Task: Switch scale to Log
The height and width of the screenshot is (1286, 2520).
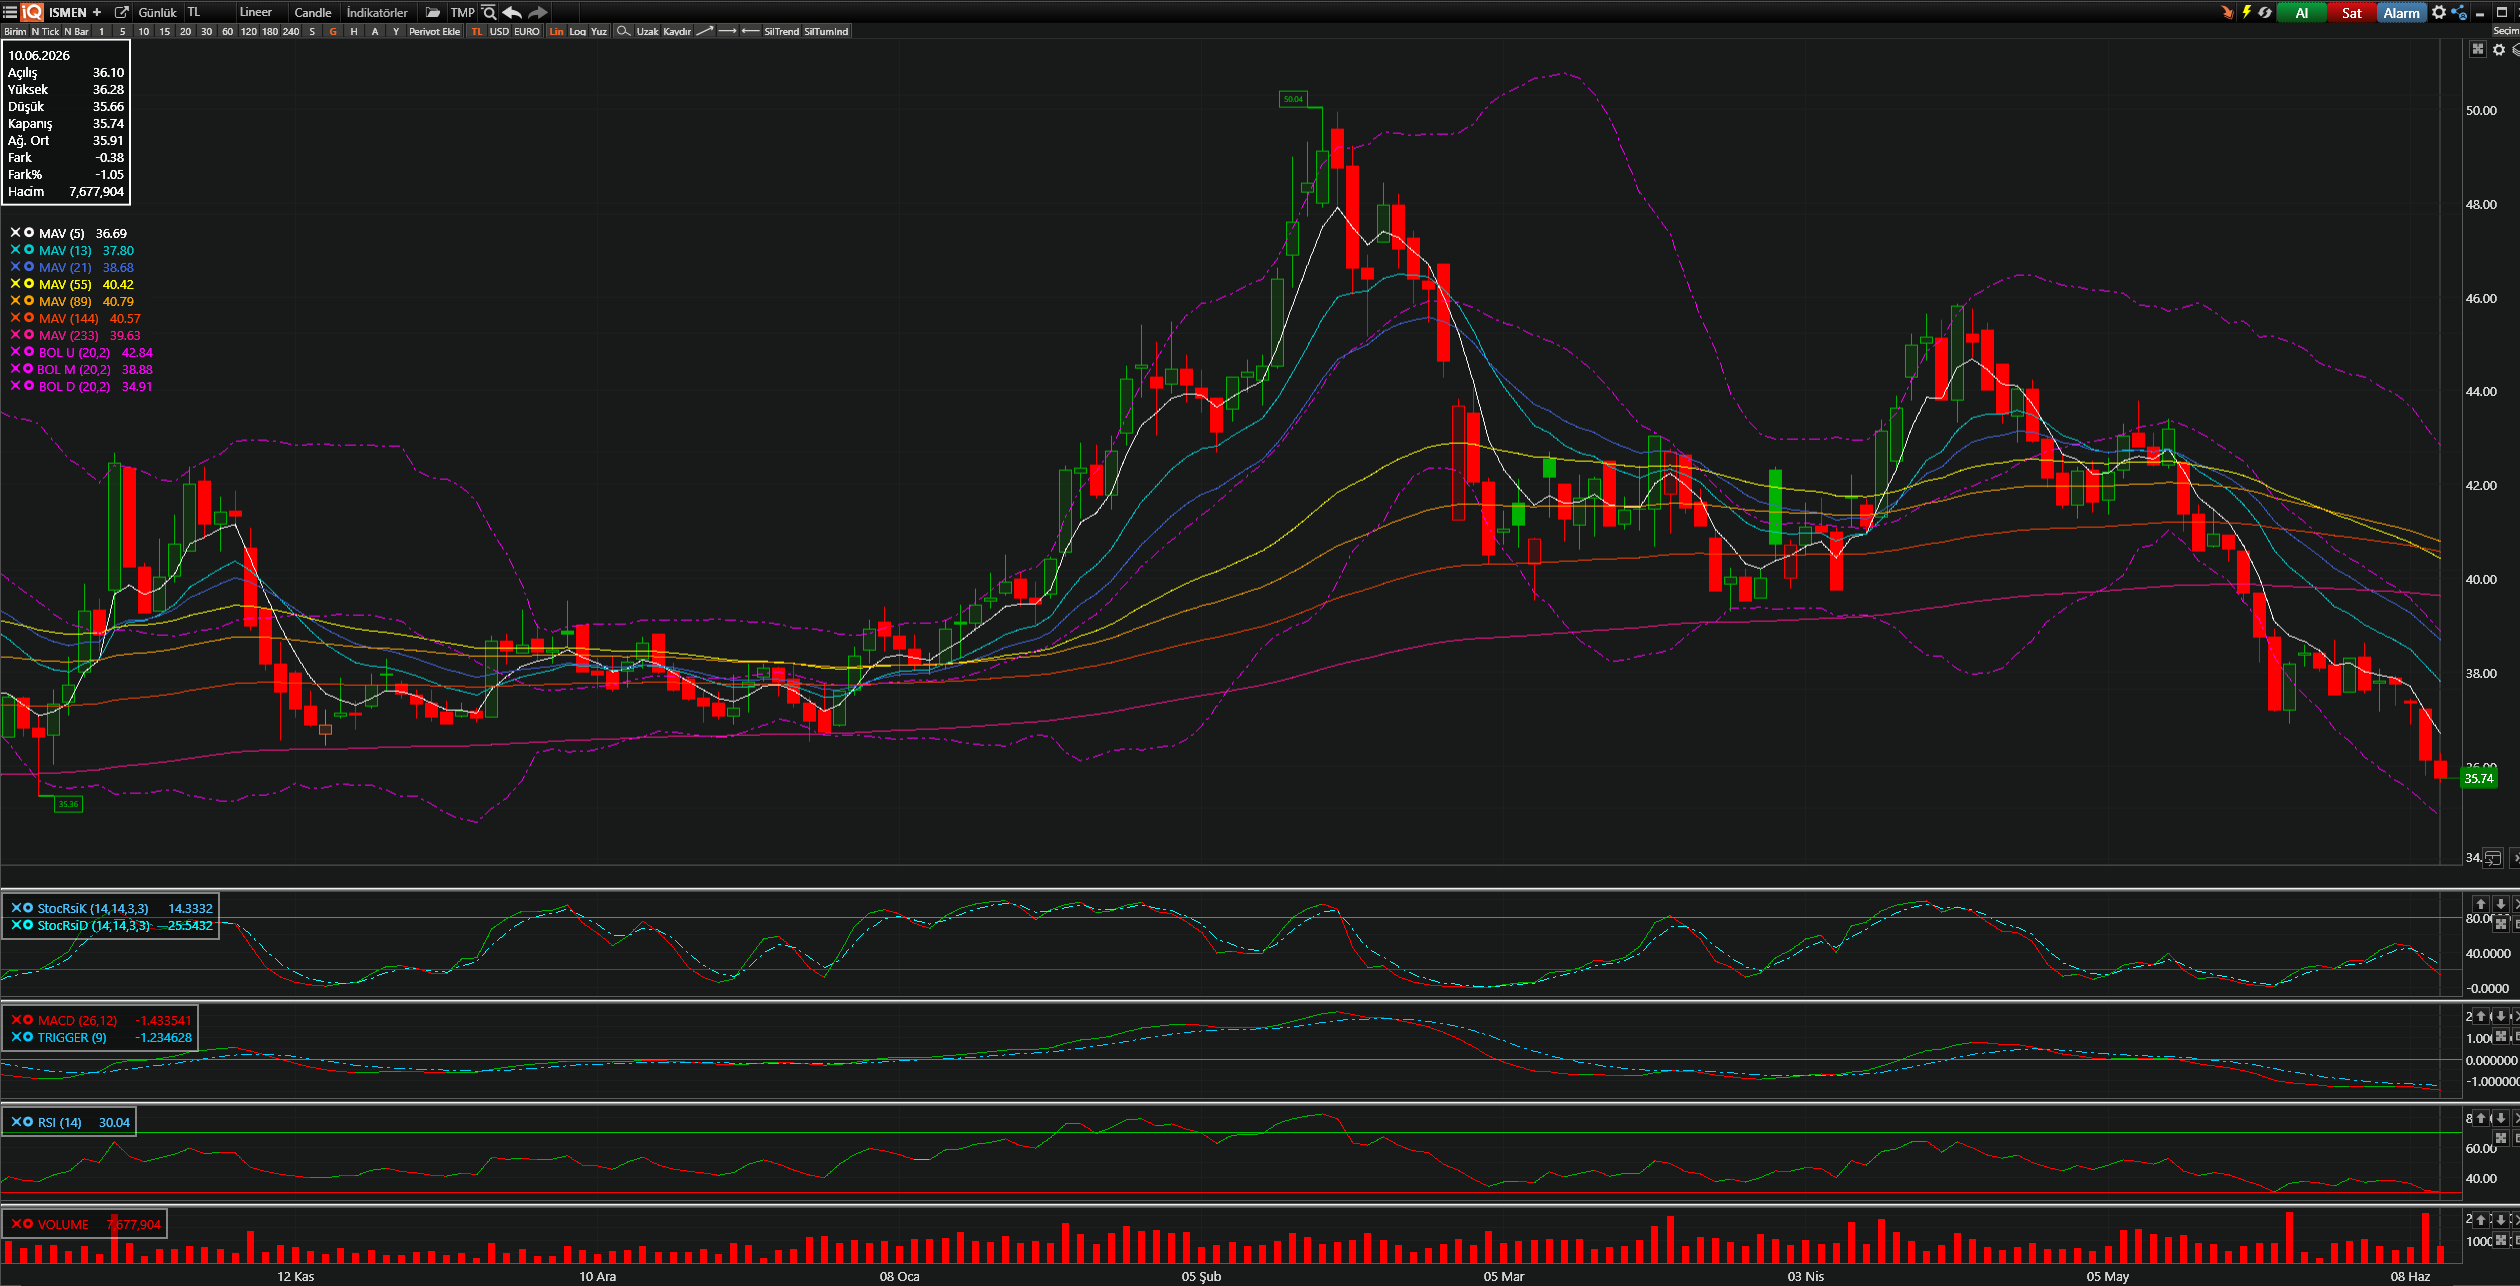Action: coord(578,31)
